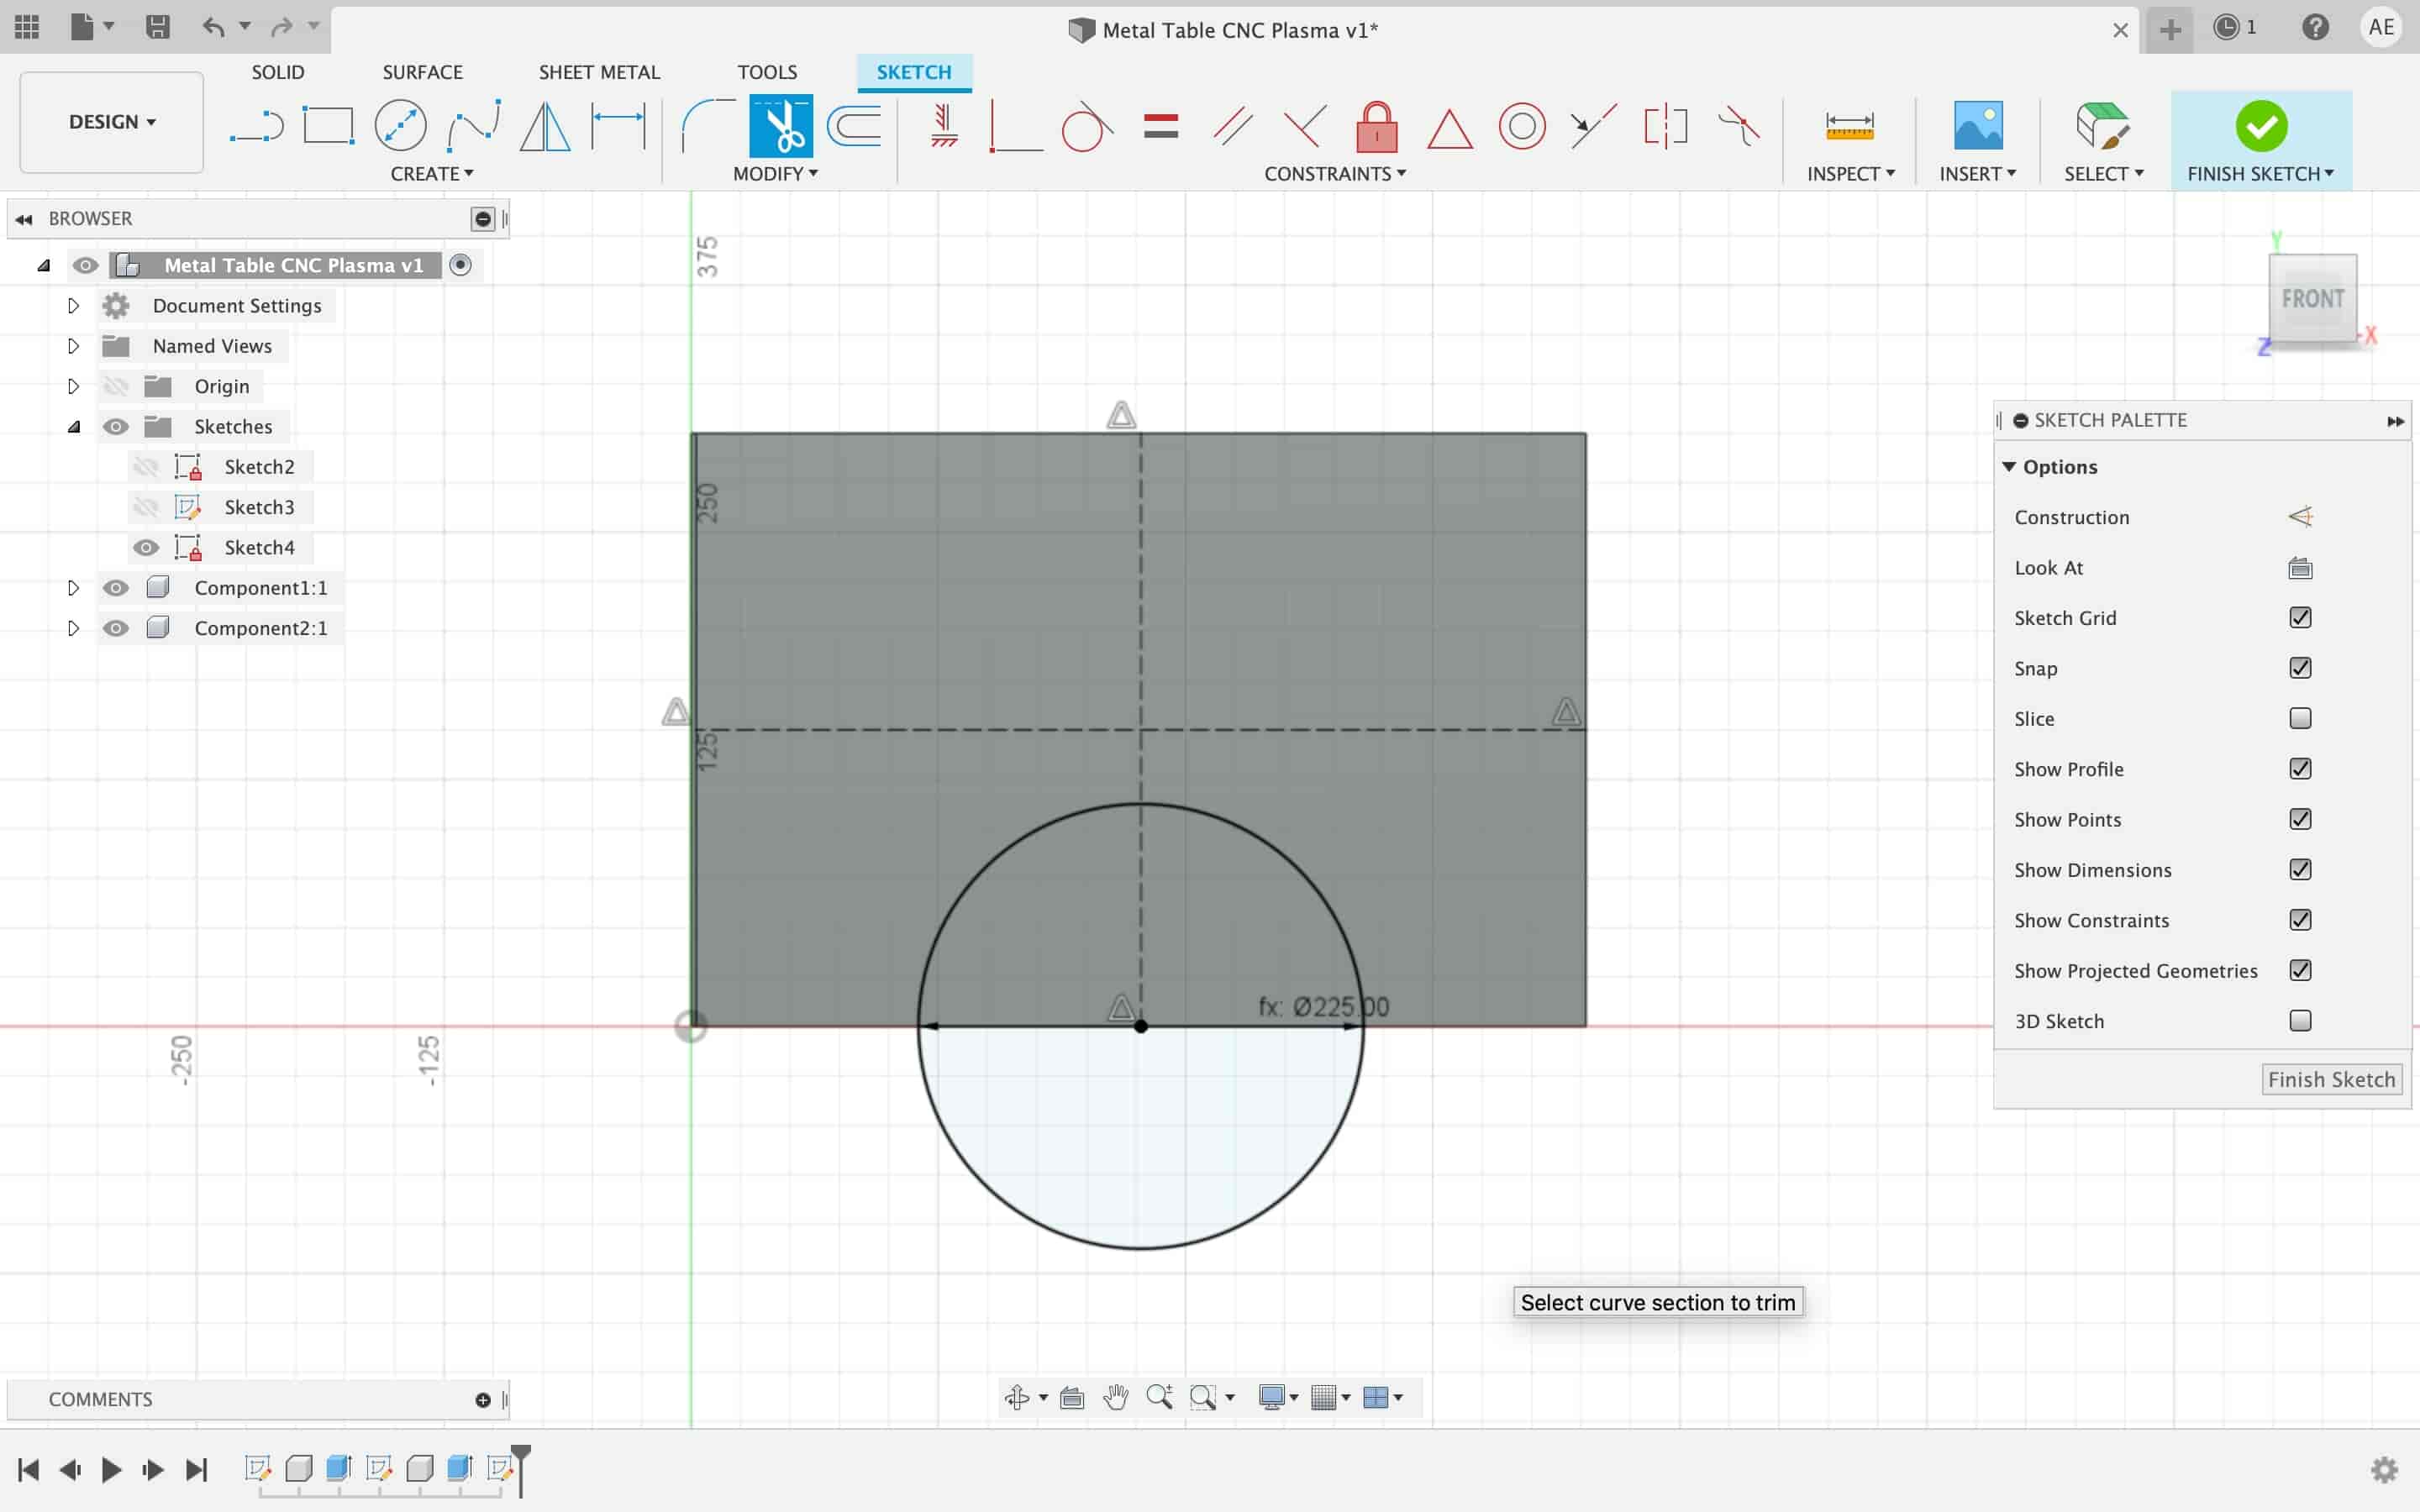Viewport: 2420px width, 1512px height.
Task: Click the FRONT face of ViewCube
Action: click(x=2312, y=298)
